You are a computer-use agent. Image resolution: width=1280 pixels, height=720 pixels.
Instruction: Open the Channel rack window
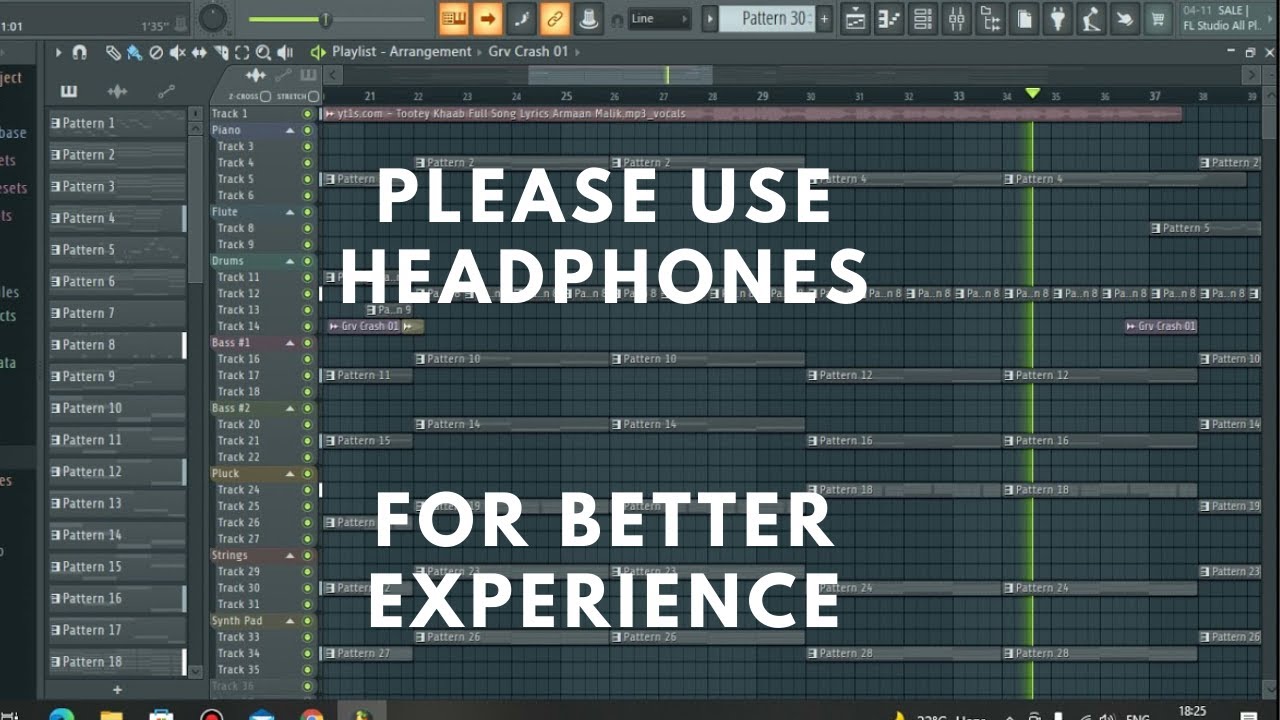click(922, 18)
